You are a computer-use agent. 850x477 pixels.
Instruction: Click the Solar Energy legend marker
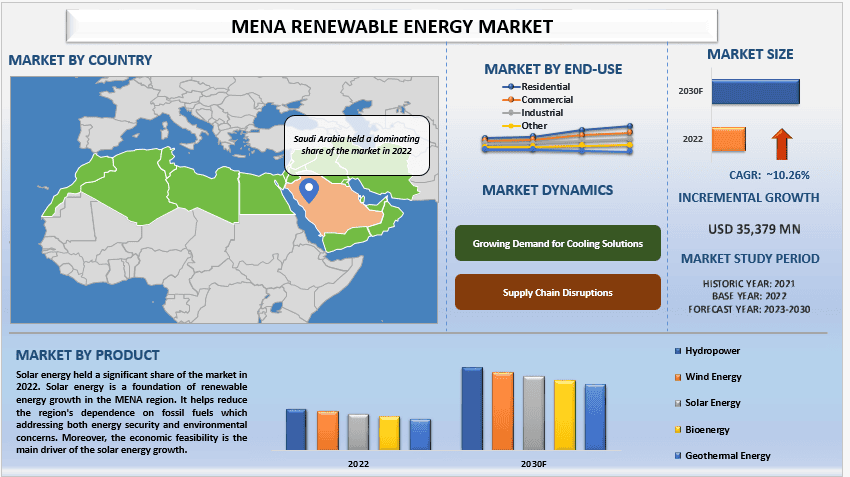point(678,403)
